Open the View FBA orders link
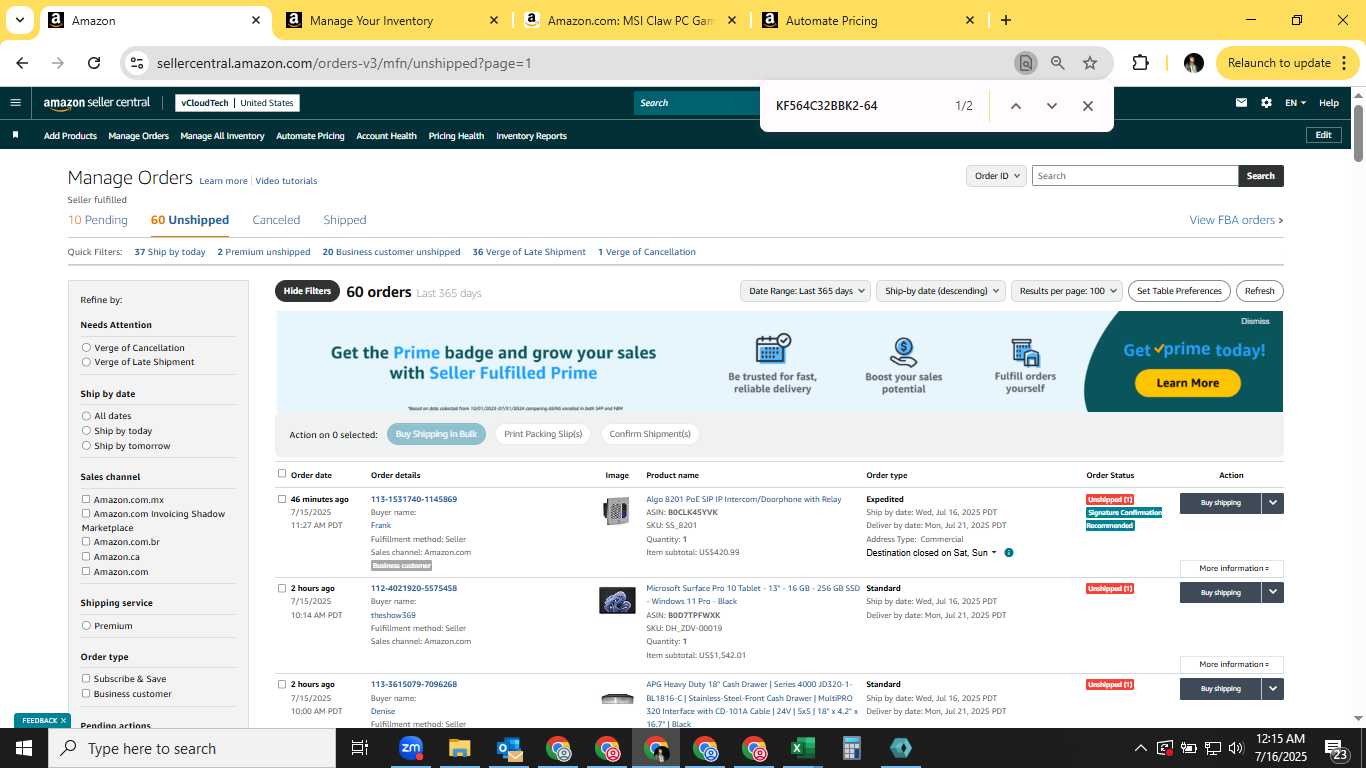The height and width of the screenshot is (768, 1366). (x=1236, y=220)
